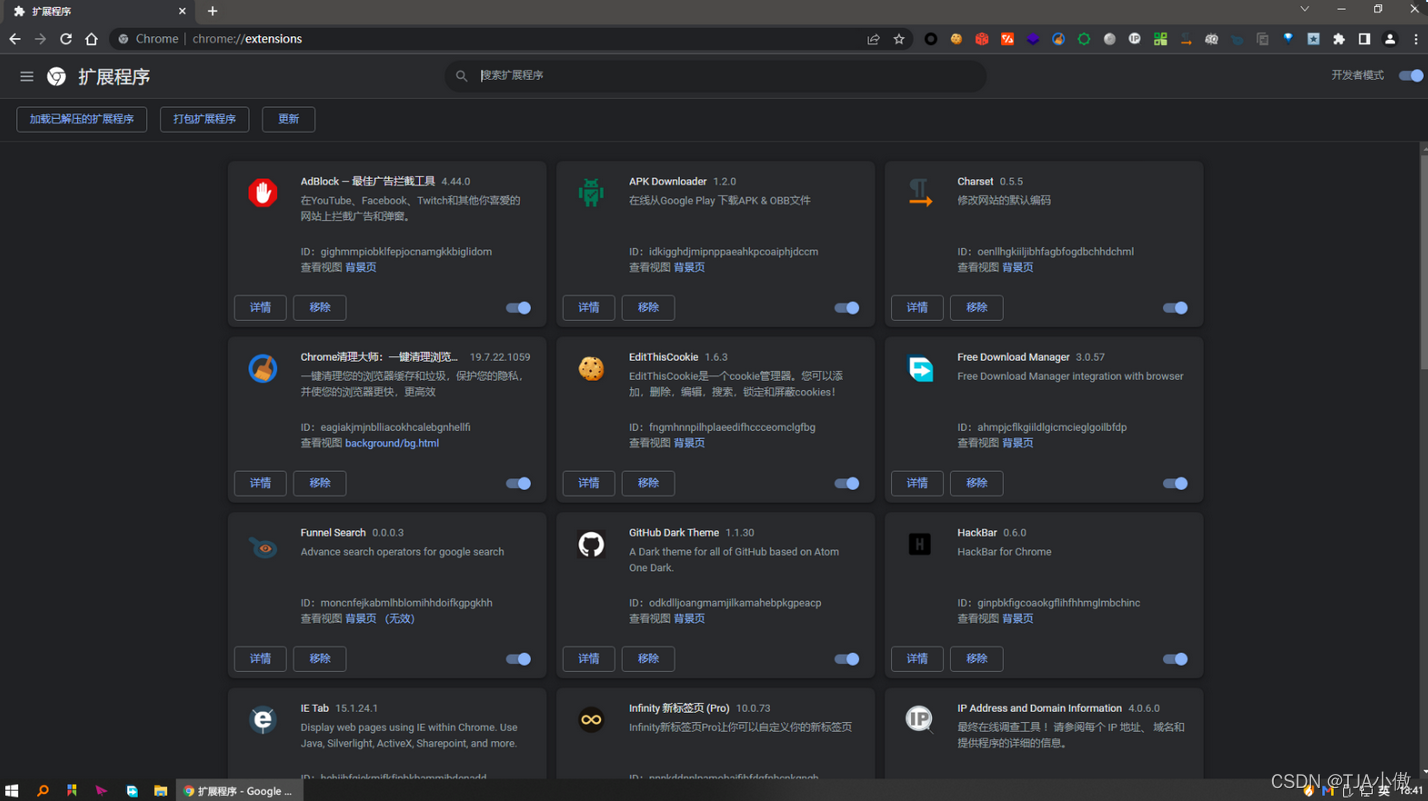Screen dimensions: 1428x801
Task: Open 详情 for Free Download Manager
Action: (917, 483)
